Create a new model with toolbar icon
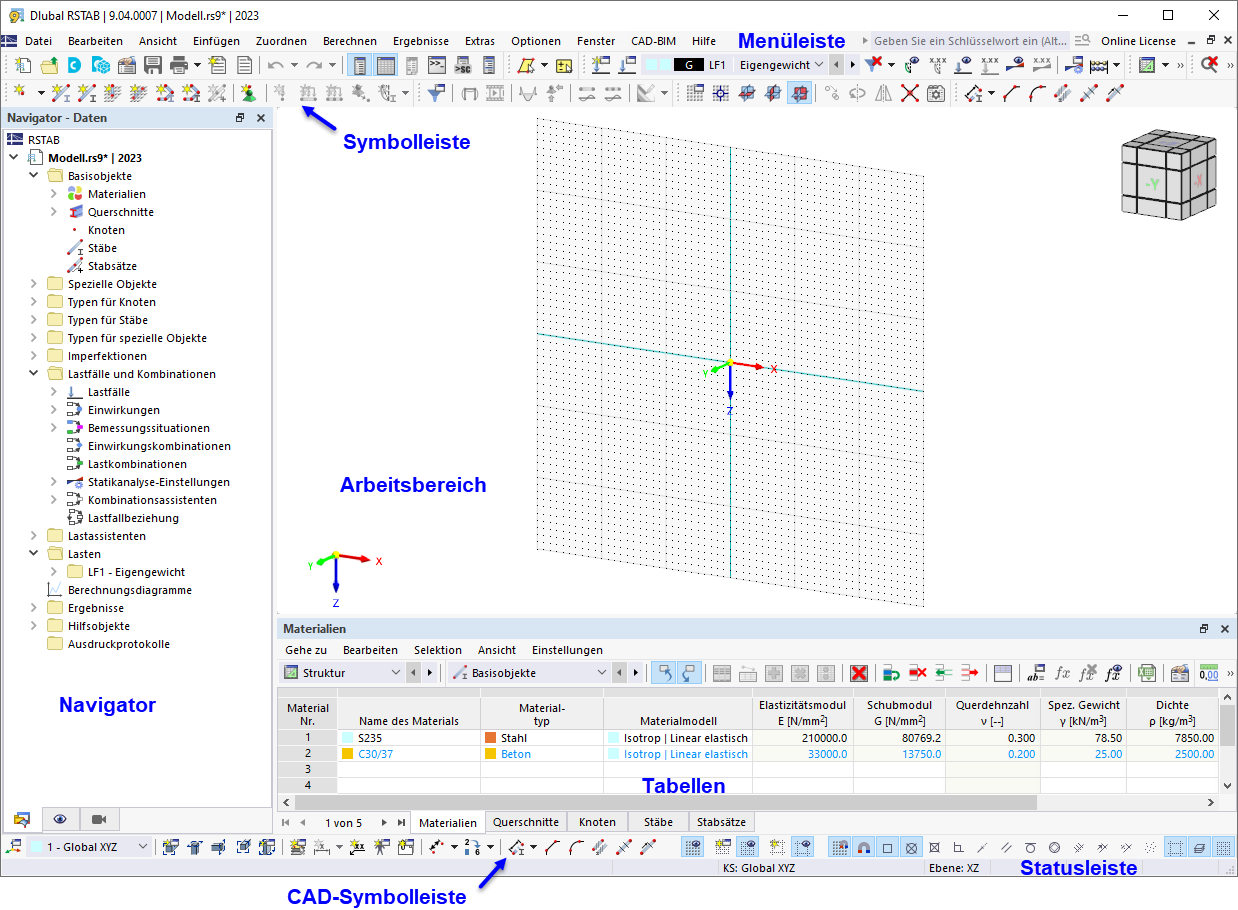Image resolution: width=1238 pixels, height=910 pixels. pyautogui.click(x=23, y=65)
